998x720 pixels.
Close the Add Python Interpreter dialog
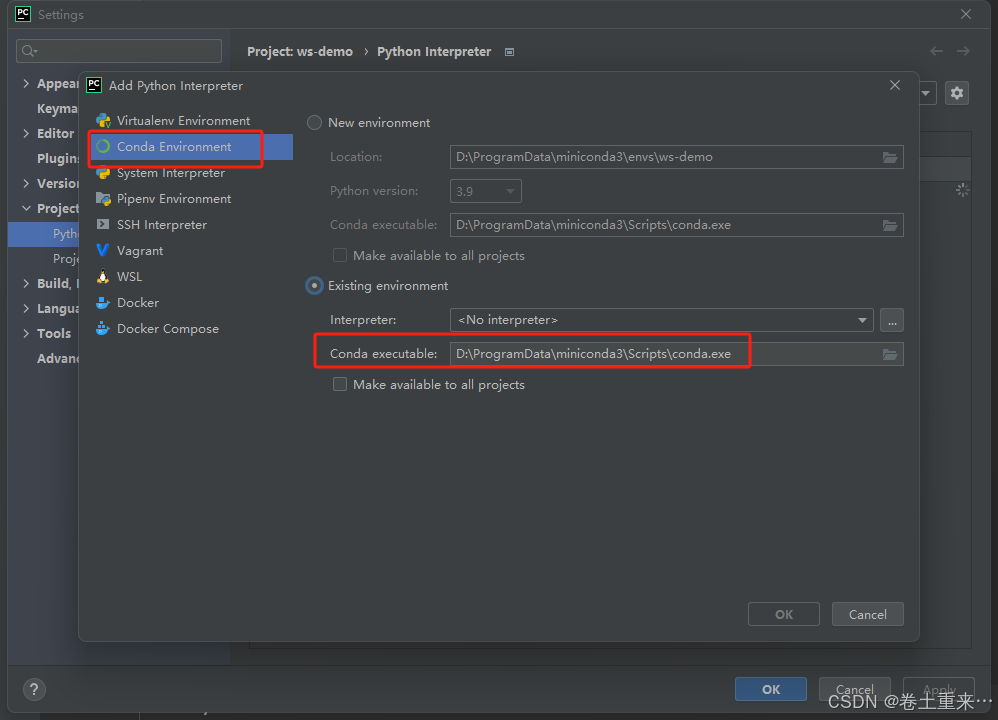pyautogui.click(x=895, y=85)
